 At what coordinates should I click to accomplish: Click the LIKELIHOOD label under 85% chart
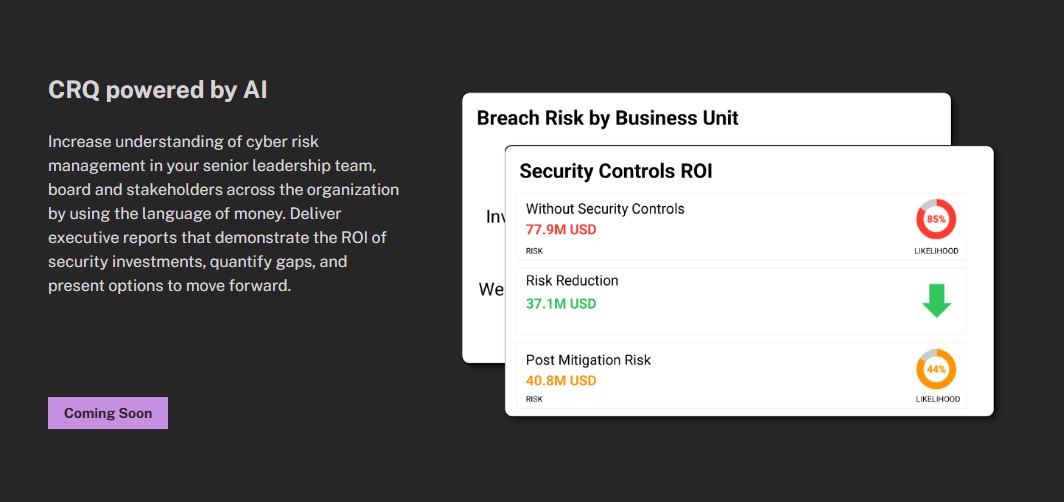point(936,251)
